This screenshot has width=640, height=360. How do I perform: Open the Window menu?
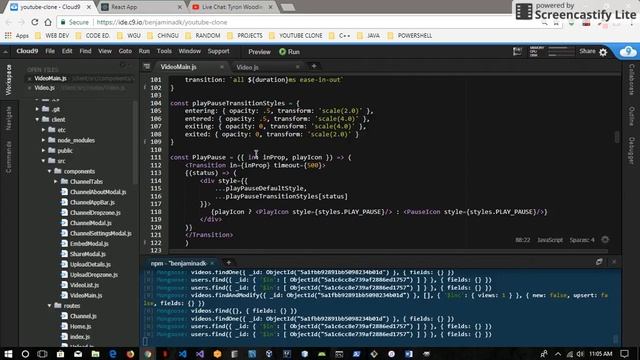pyautogui.click(x=189, y=51)
